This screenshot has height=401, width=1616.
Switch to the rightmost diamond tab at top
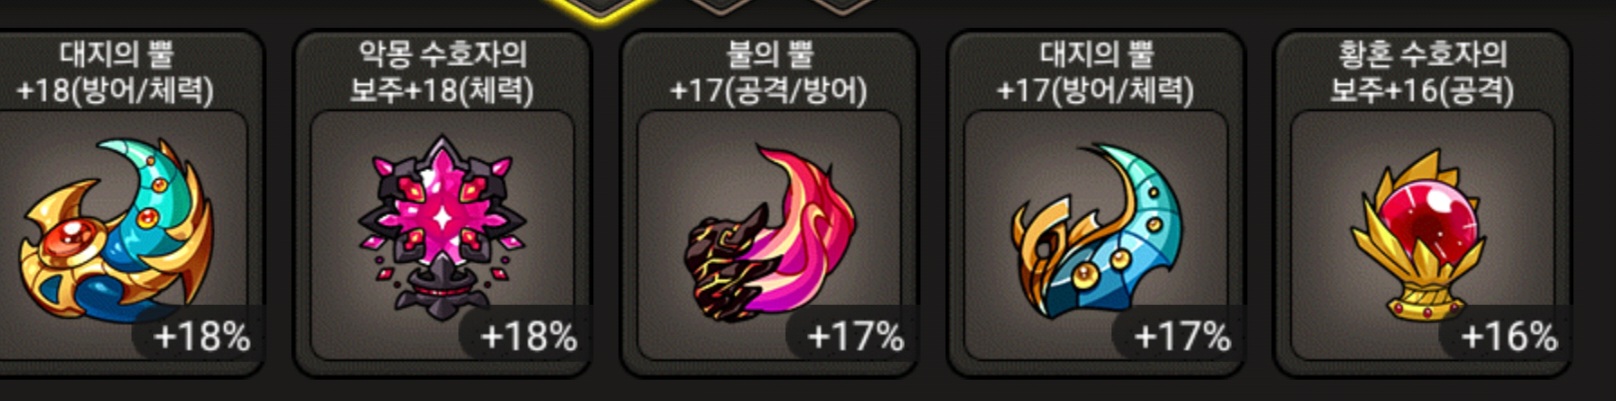click(x=843, y=7)
